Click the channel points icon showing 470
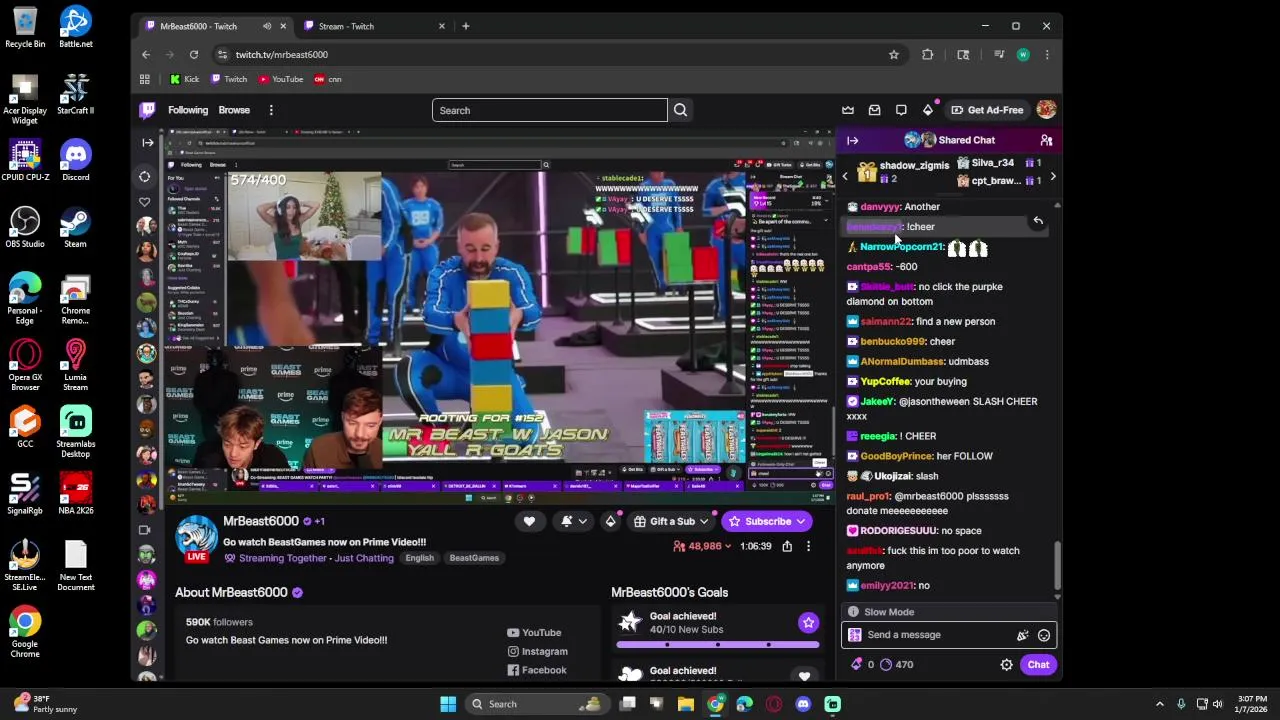Image resolution: width=1280 pixels, height=720 pixels. 886,664
